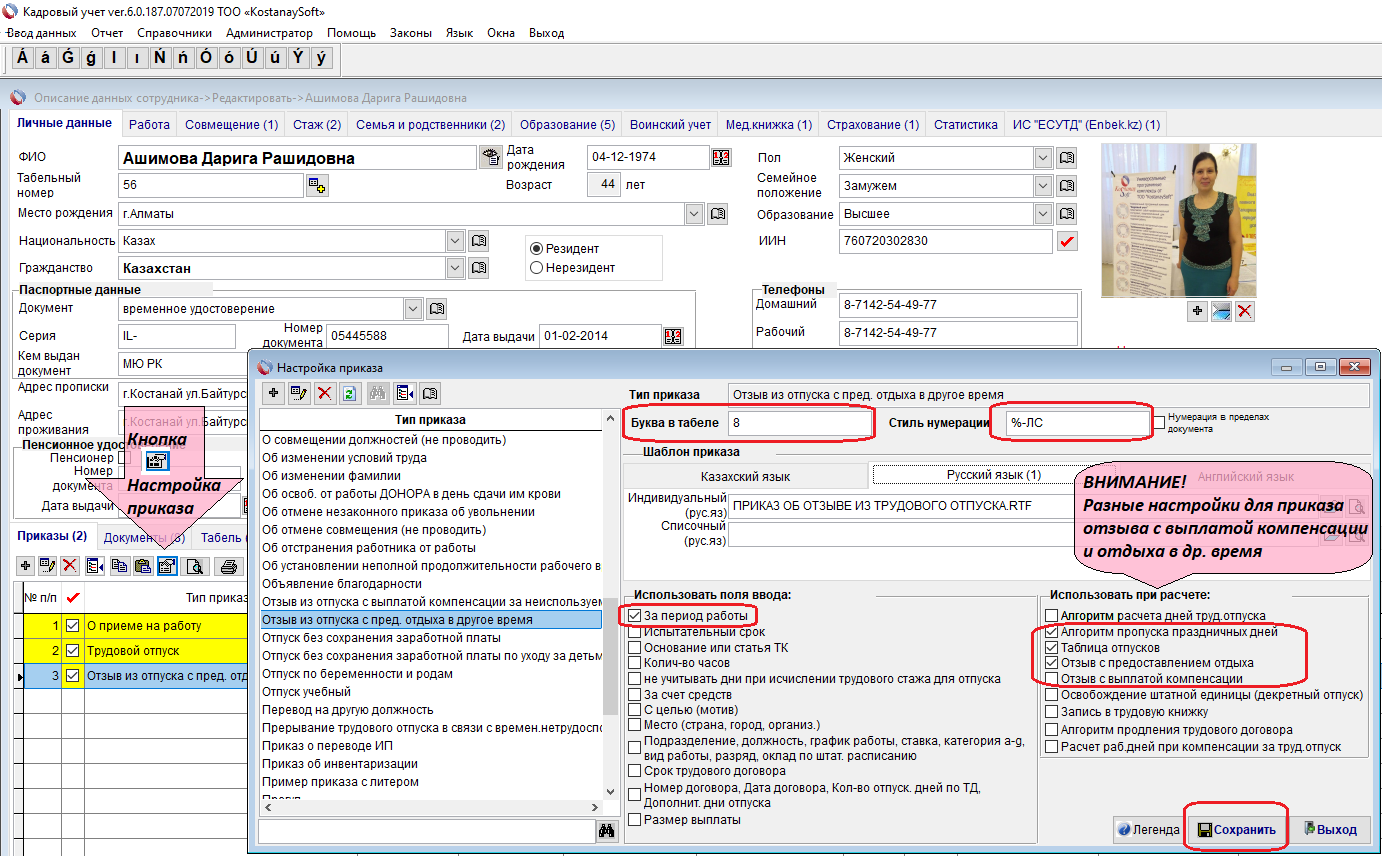
Task: Enable Испытательный срок checkbox
Action: 635,632
